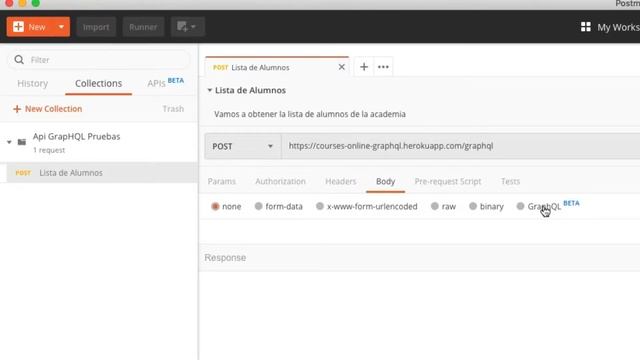Select the x-www-form-urlencoded radio option

click(320, 206)
